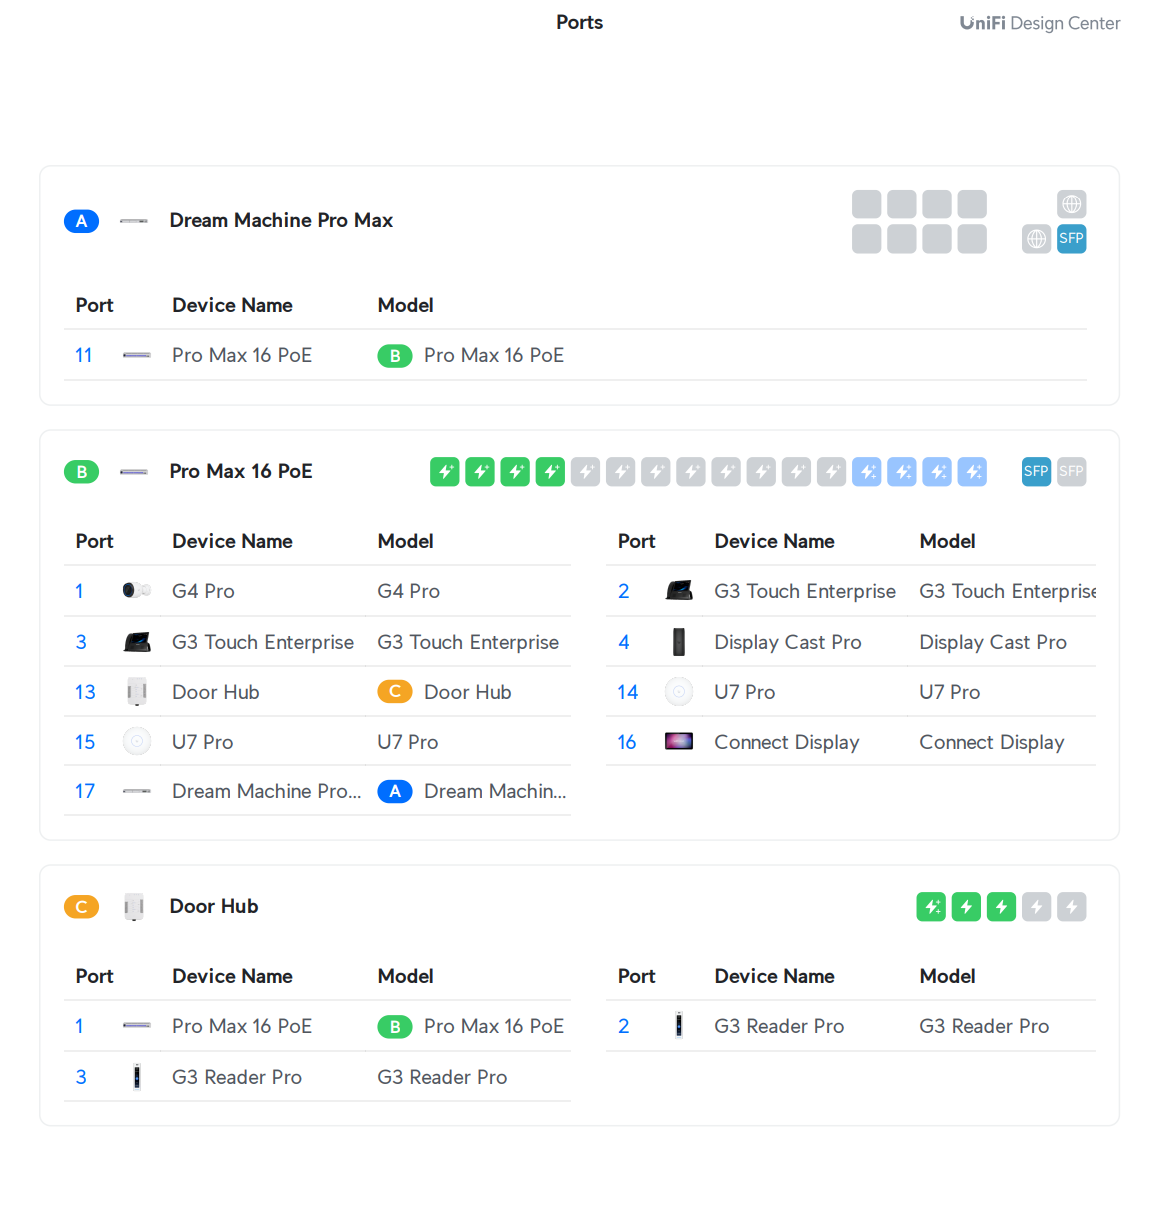Click the orange C badge beside Door Hub model

point(395,692)
